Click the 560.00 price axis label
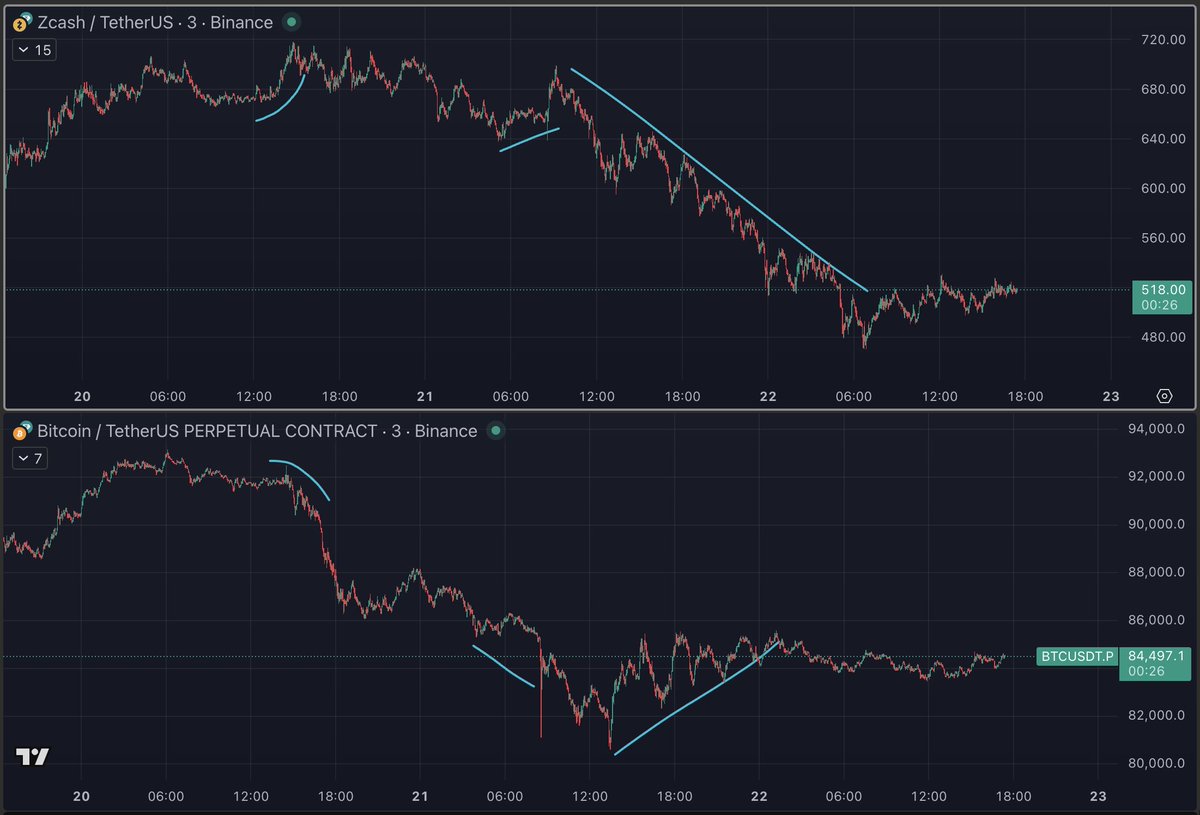 coord(1164,238)
